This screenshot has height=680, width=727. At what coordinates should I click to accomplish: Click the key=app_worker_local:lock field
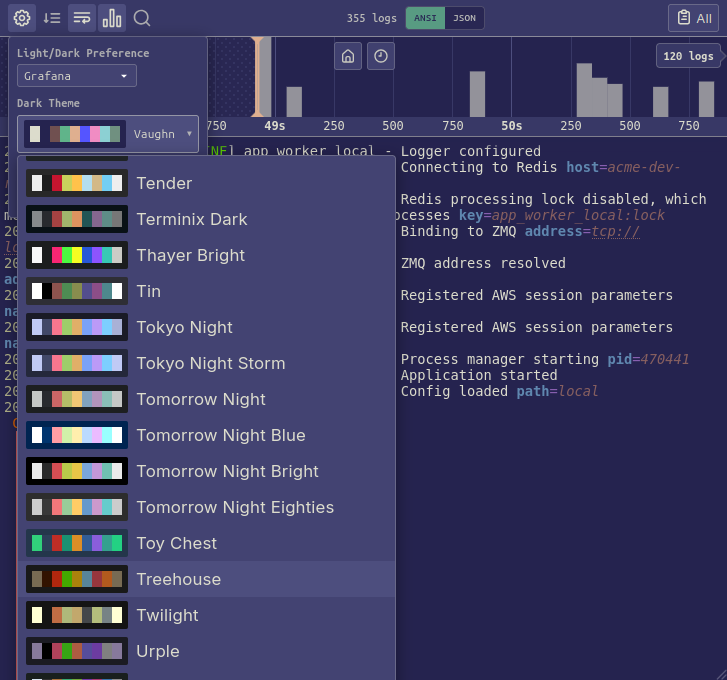coord(561,216)
